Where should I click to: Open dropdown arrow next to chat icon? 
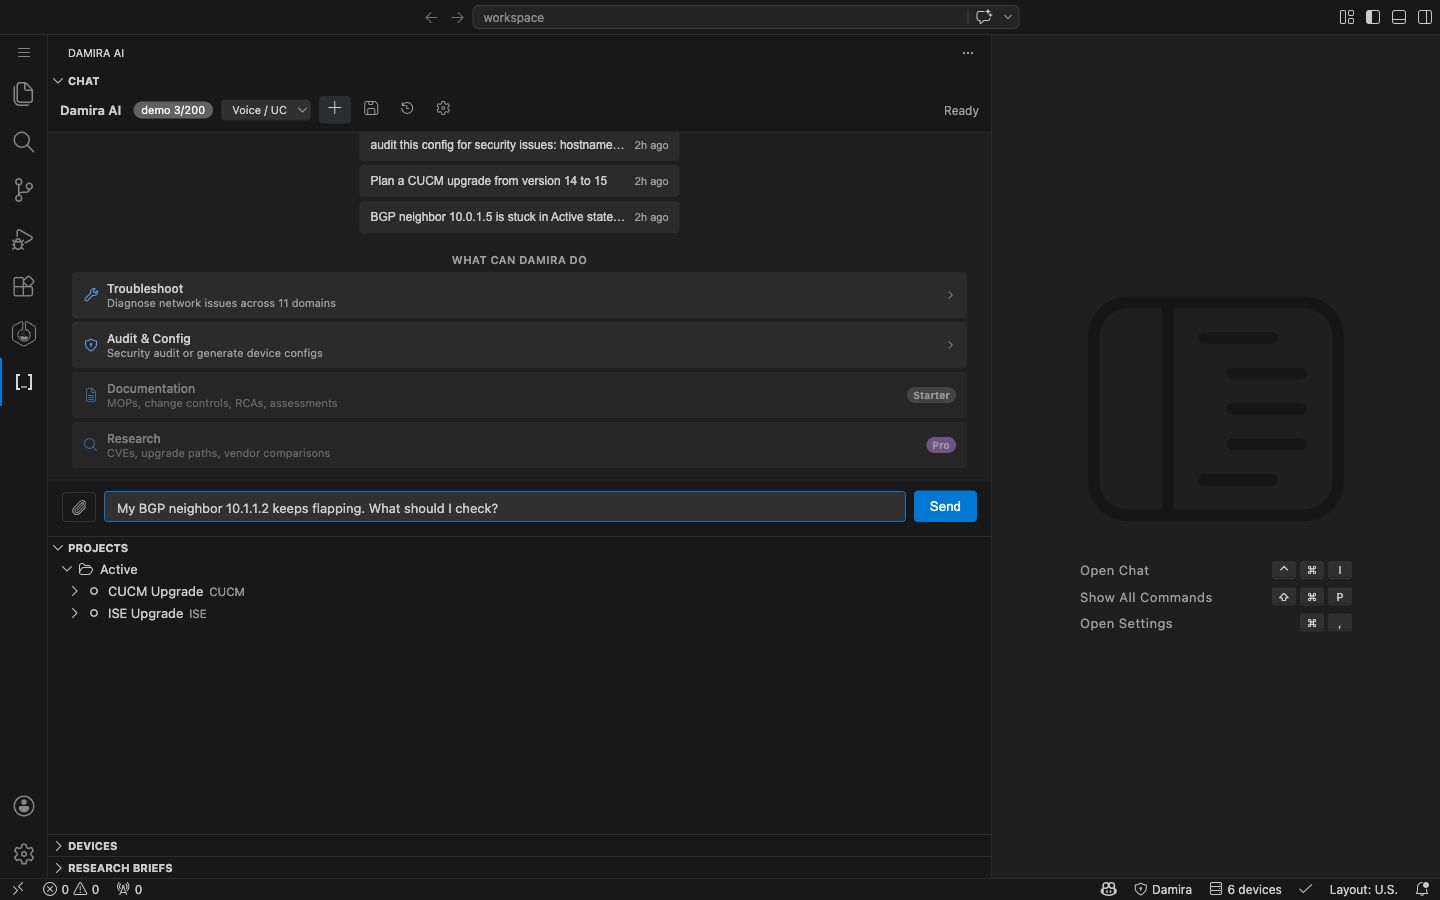click(1008, 17)
